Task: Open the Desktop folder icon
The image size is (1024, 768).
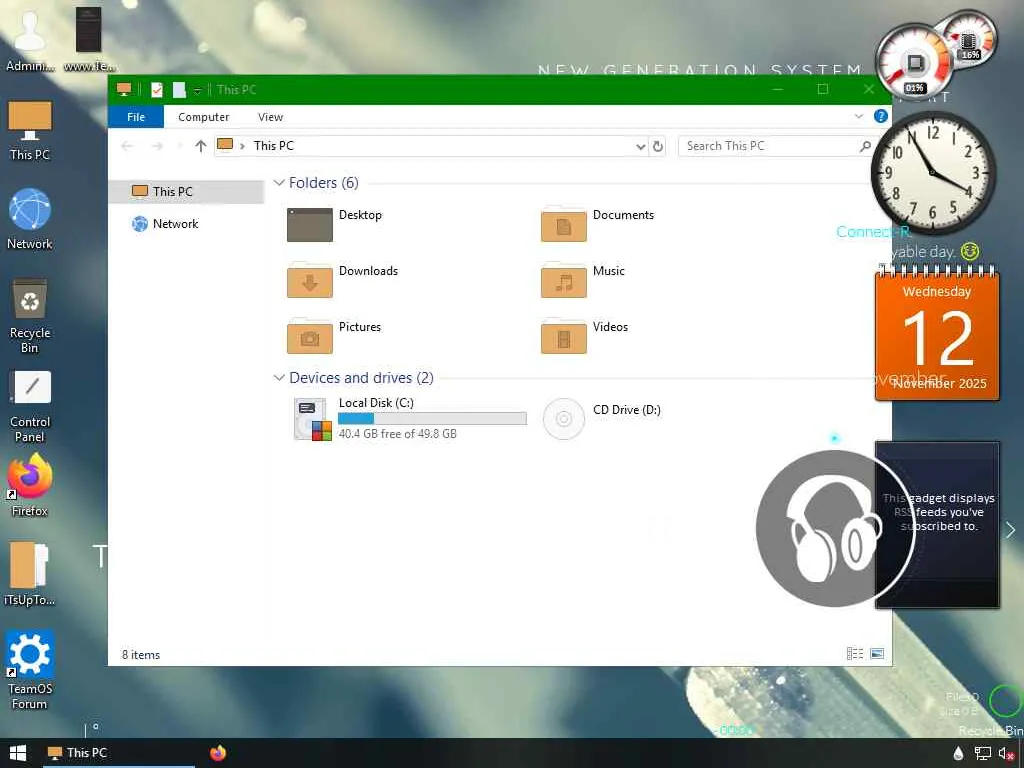Action: [310, 225]
